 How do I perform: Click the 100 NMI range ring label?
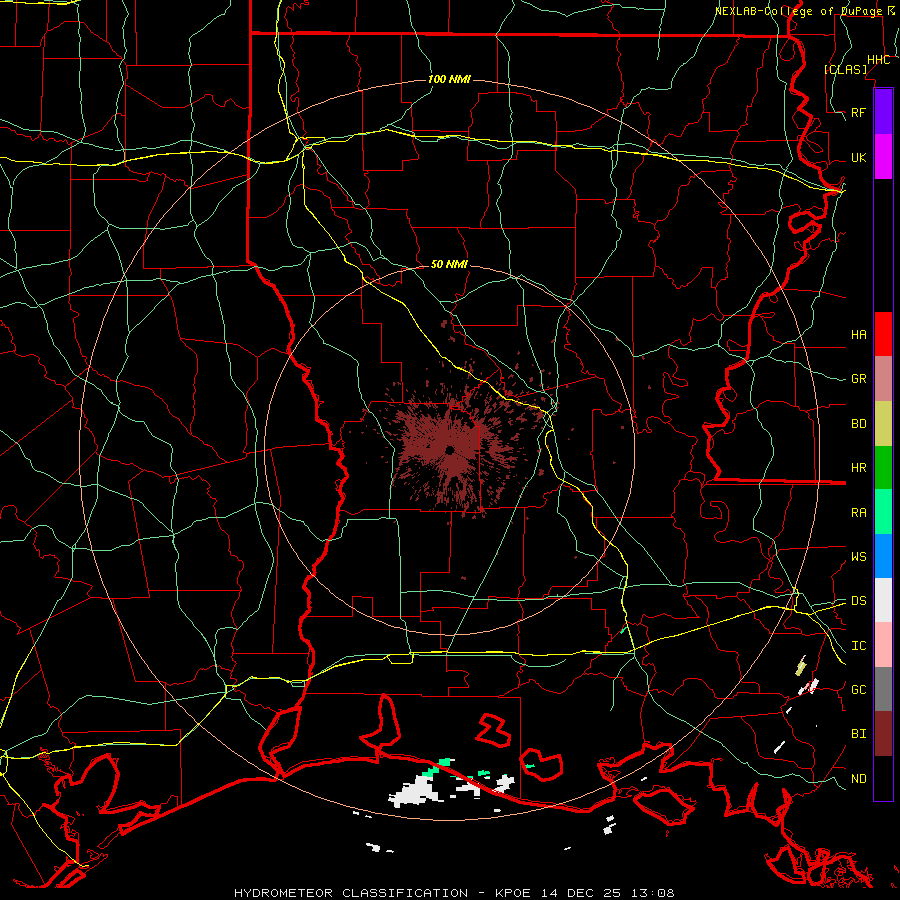449,79
